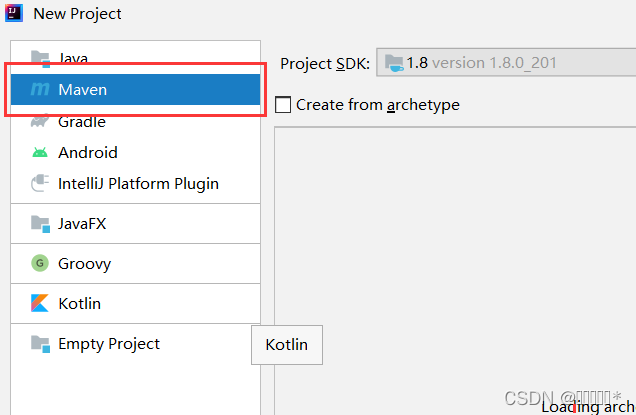
Task: Pick Kotlin from the list
Action: [135, 303]
